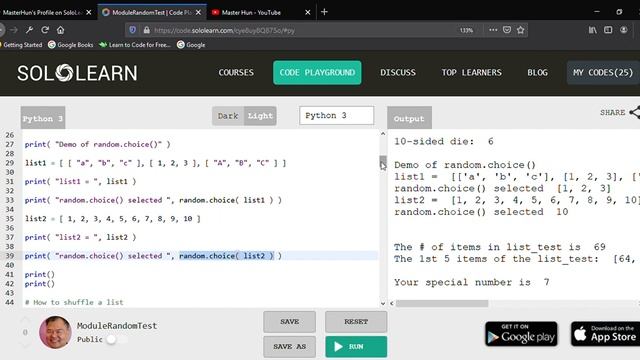View site lock information
Image resolution: width=640 pixels, height=360 pixels.
point(146,30)
